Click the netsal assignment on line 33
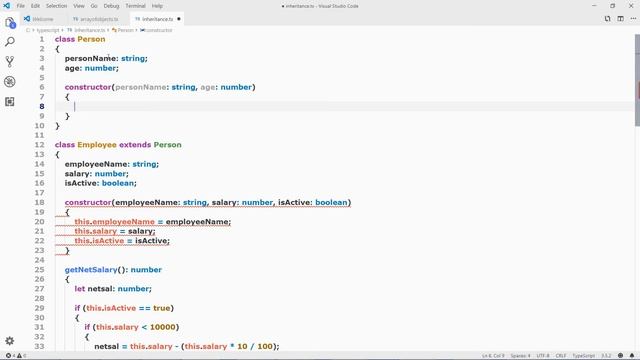This screenshot has height=360, width=640. coord(187,347)
